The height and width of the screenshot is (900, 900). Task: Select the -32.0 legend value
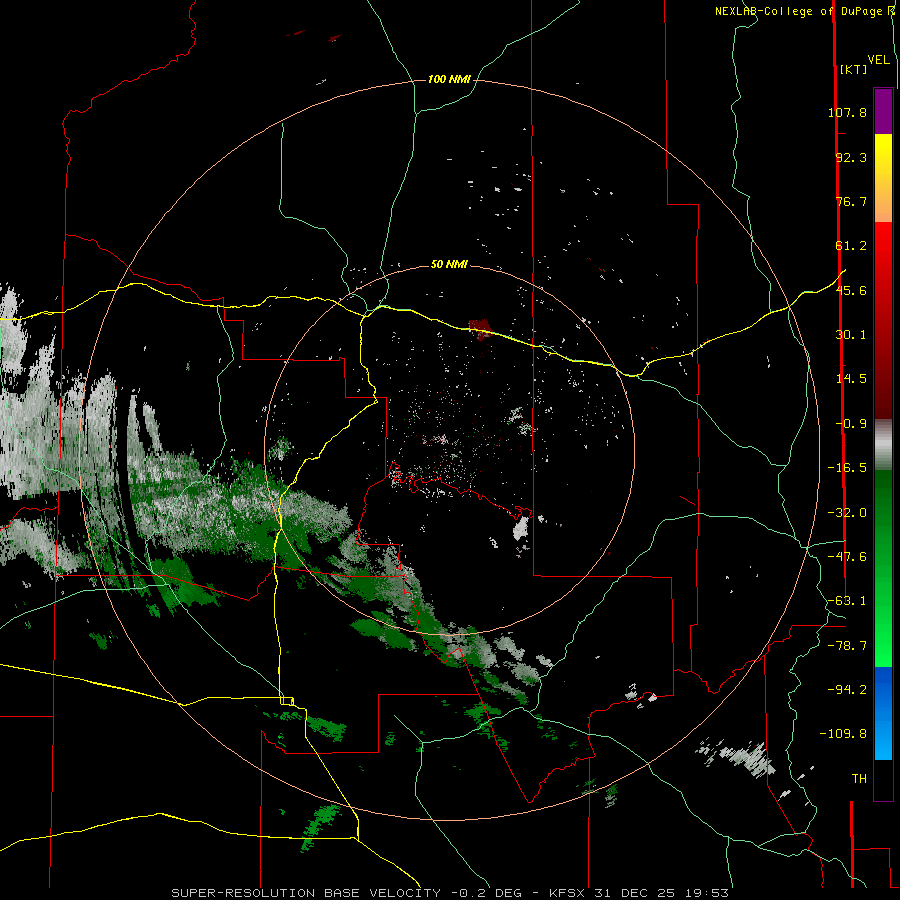[847, 513]
